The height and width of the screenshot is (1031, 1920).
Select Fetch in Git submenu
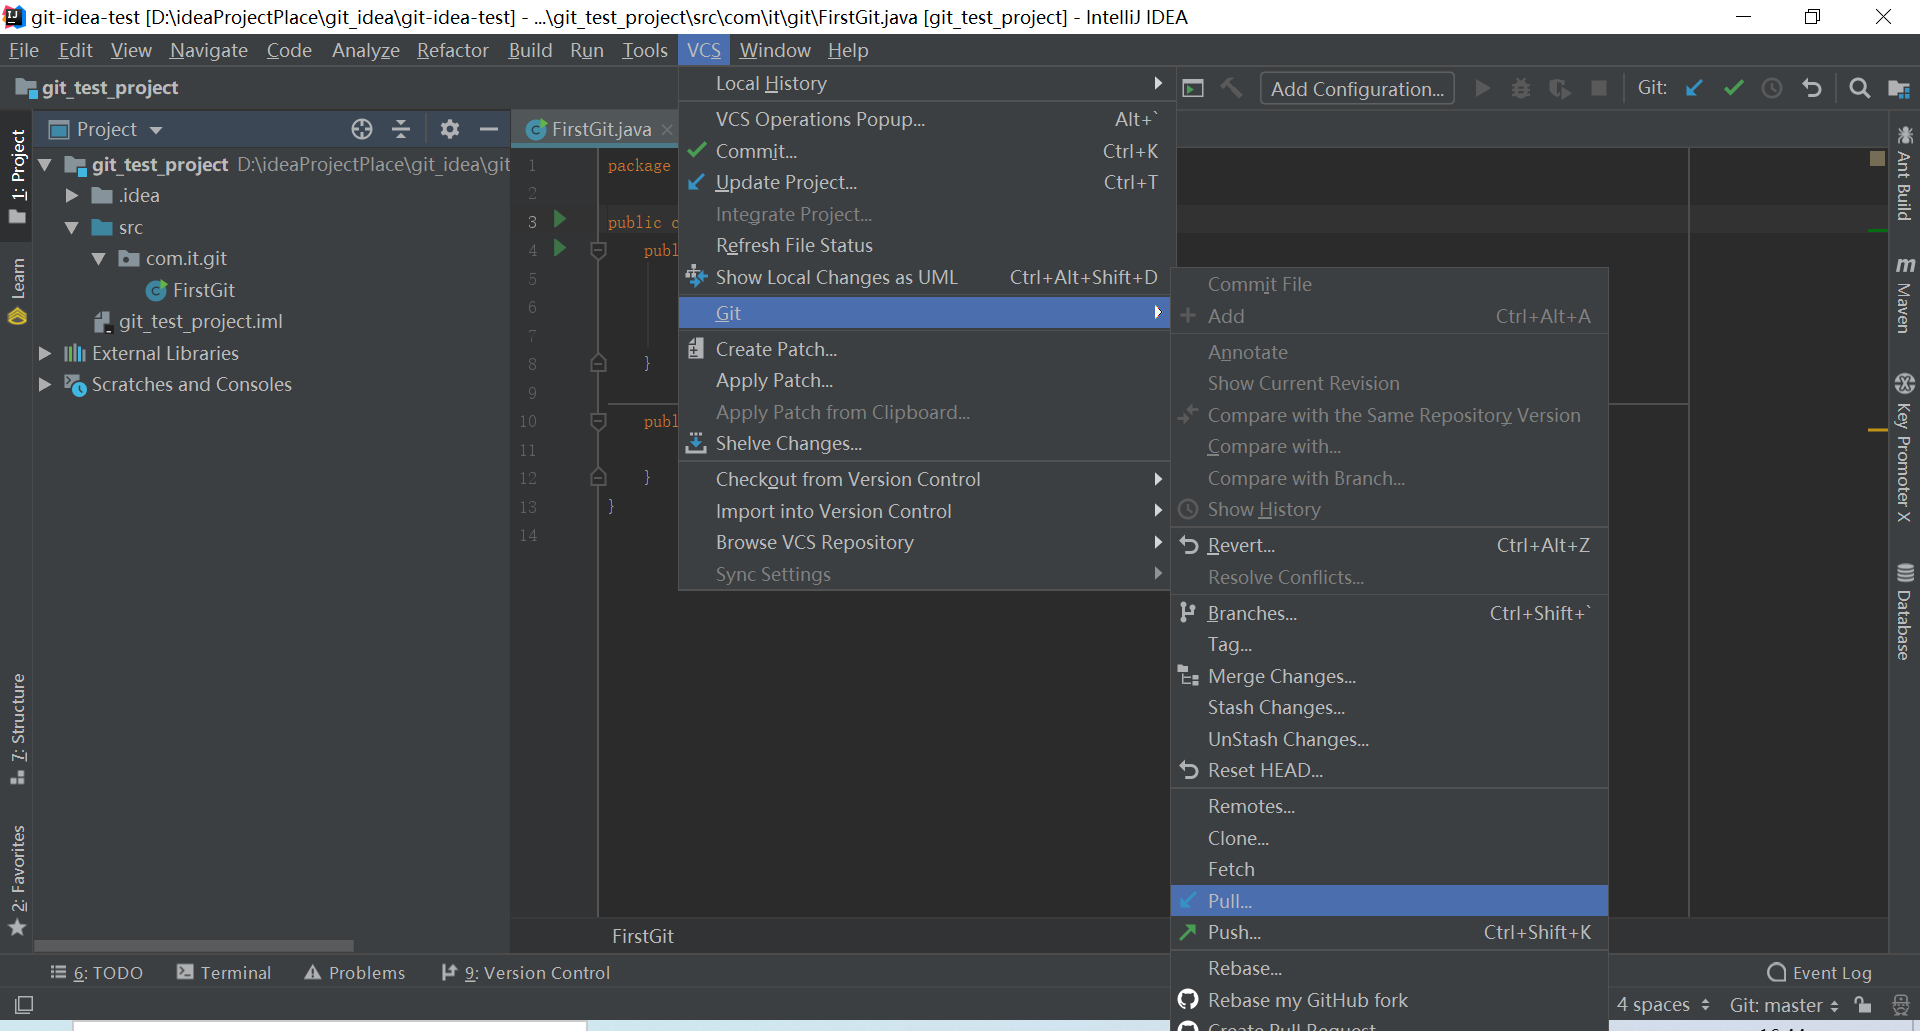1389,869
